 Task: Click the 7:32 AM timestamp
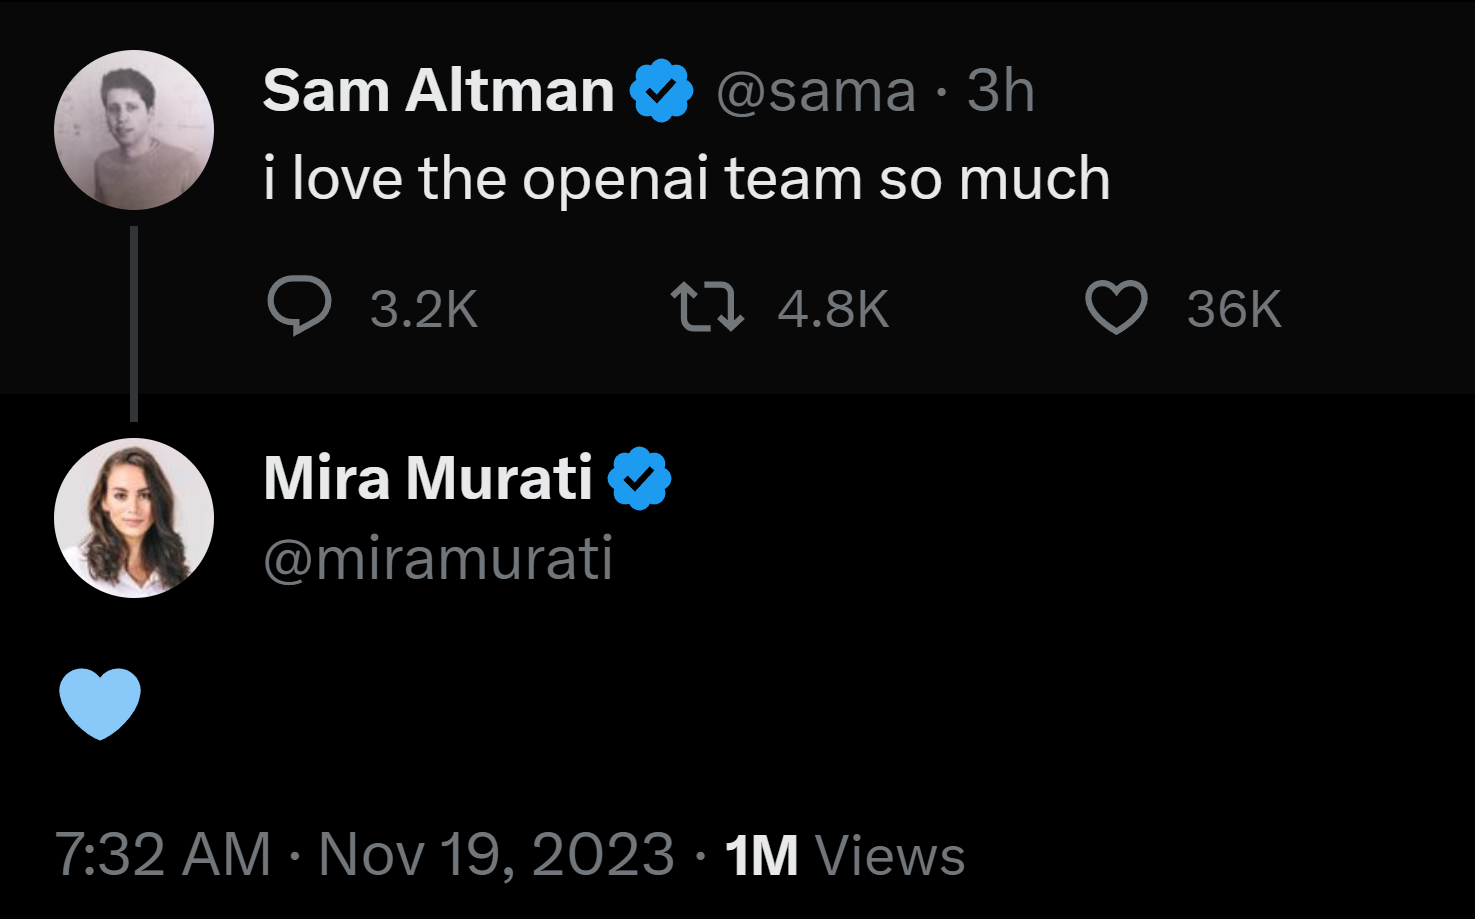[x=163, y=855]
